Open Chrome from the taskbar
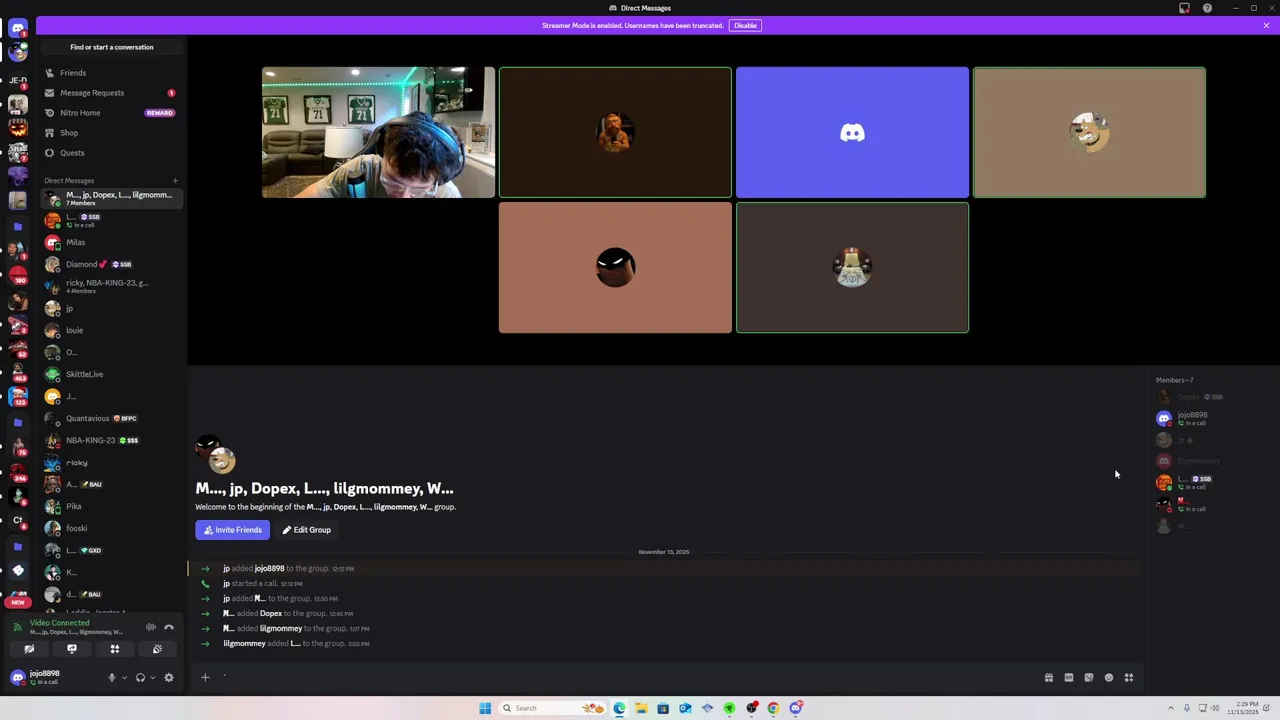1280x720 pixels. tap(773, 708)
